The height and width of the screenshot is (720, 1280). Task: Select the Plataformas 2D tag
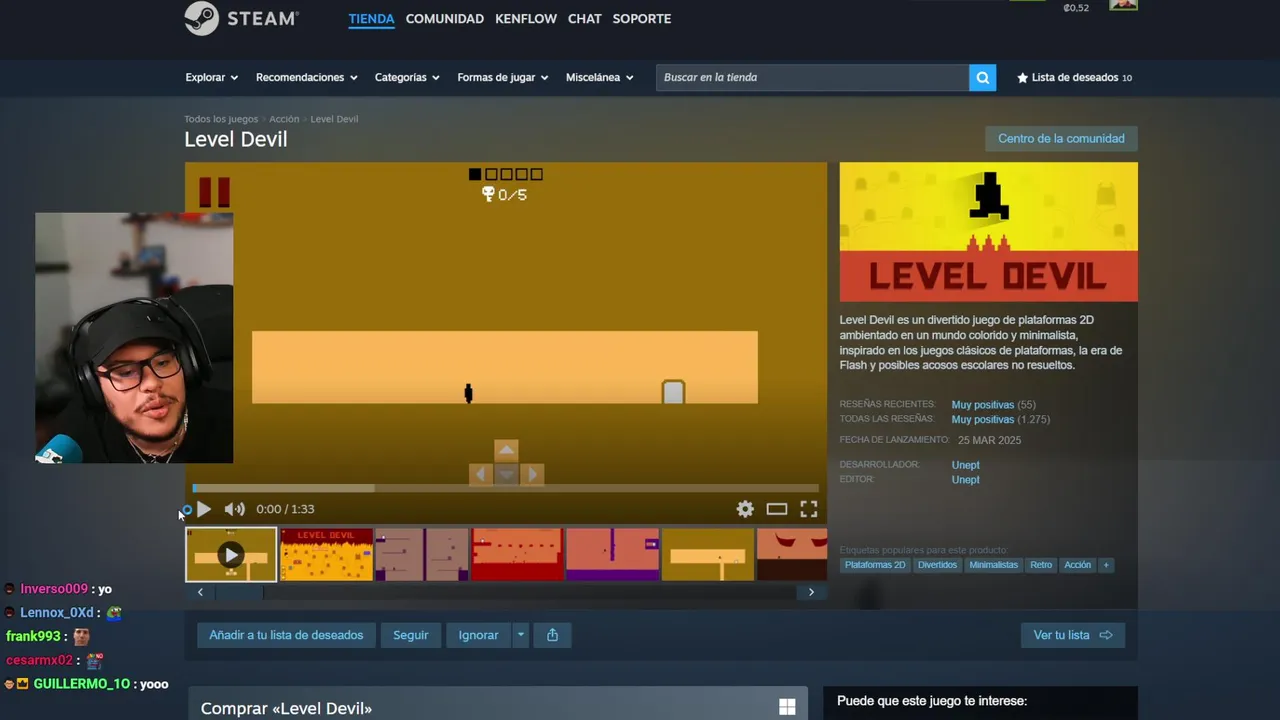(875, 565)
